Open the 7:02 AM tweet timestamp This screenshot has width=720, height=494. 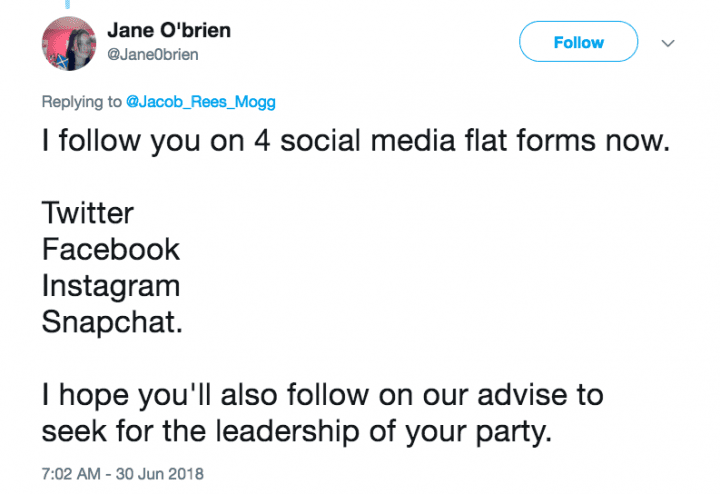(x=71, y=473)
